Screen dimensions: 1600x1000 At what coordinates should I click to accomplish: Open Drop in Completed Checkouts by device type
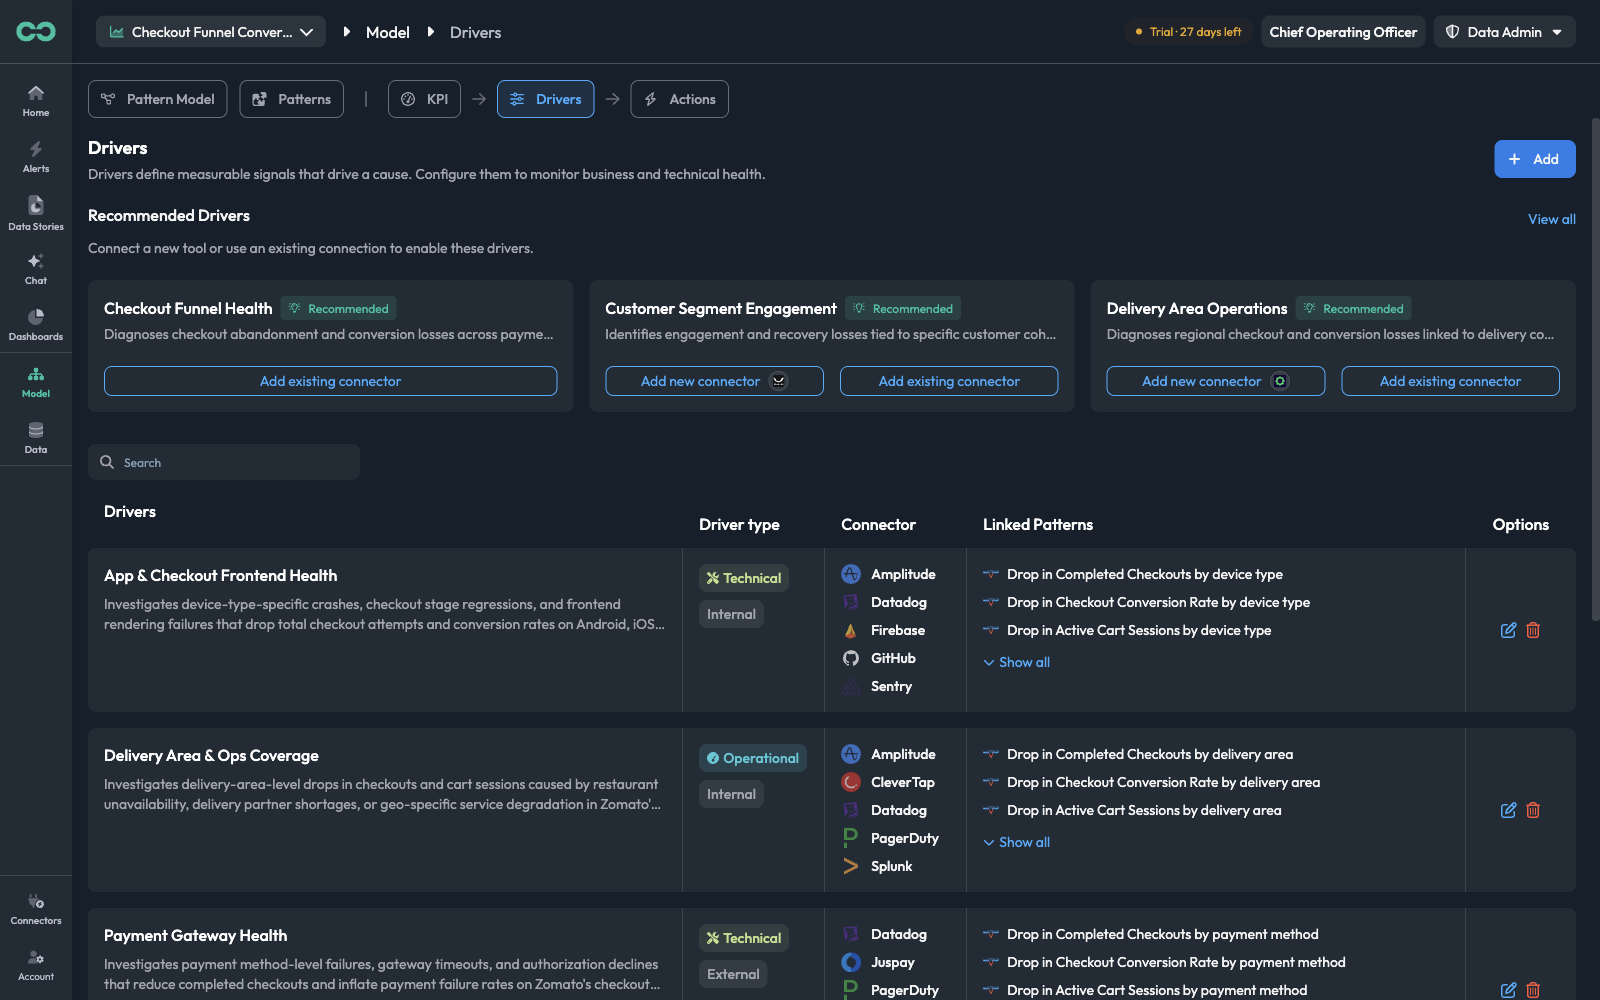pyautogui.click(x=1145, y=574)
